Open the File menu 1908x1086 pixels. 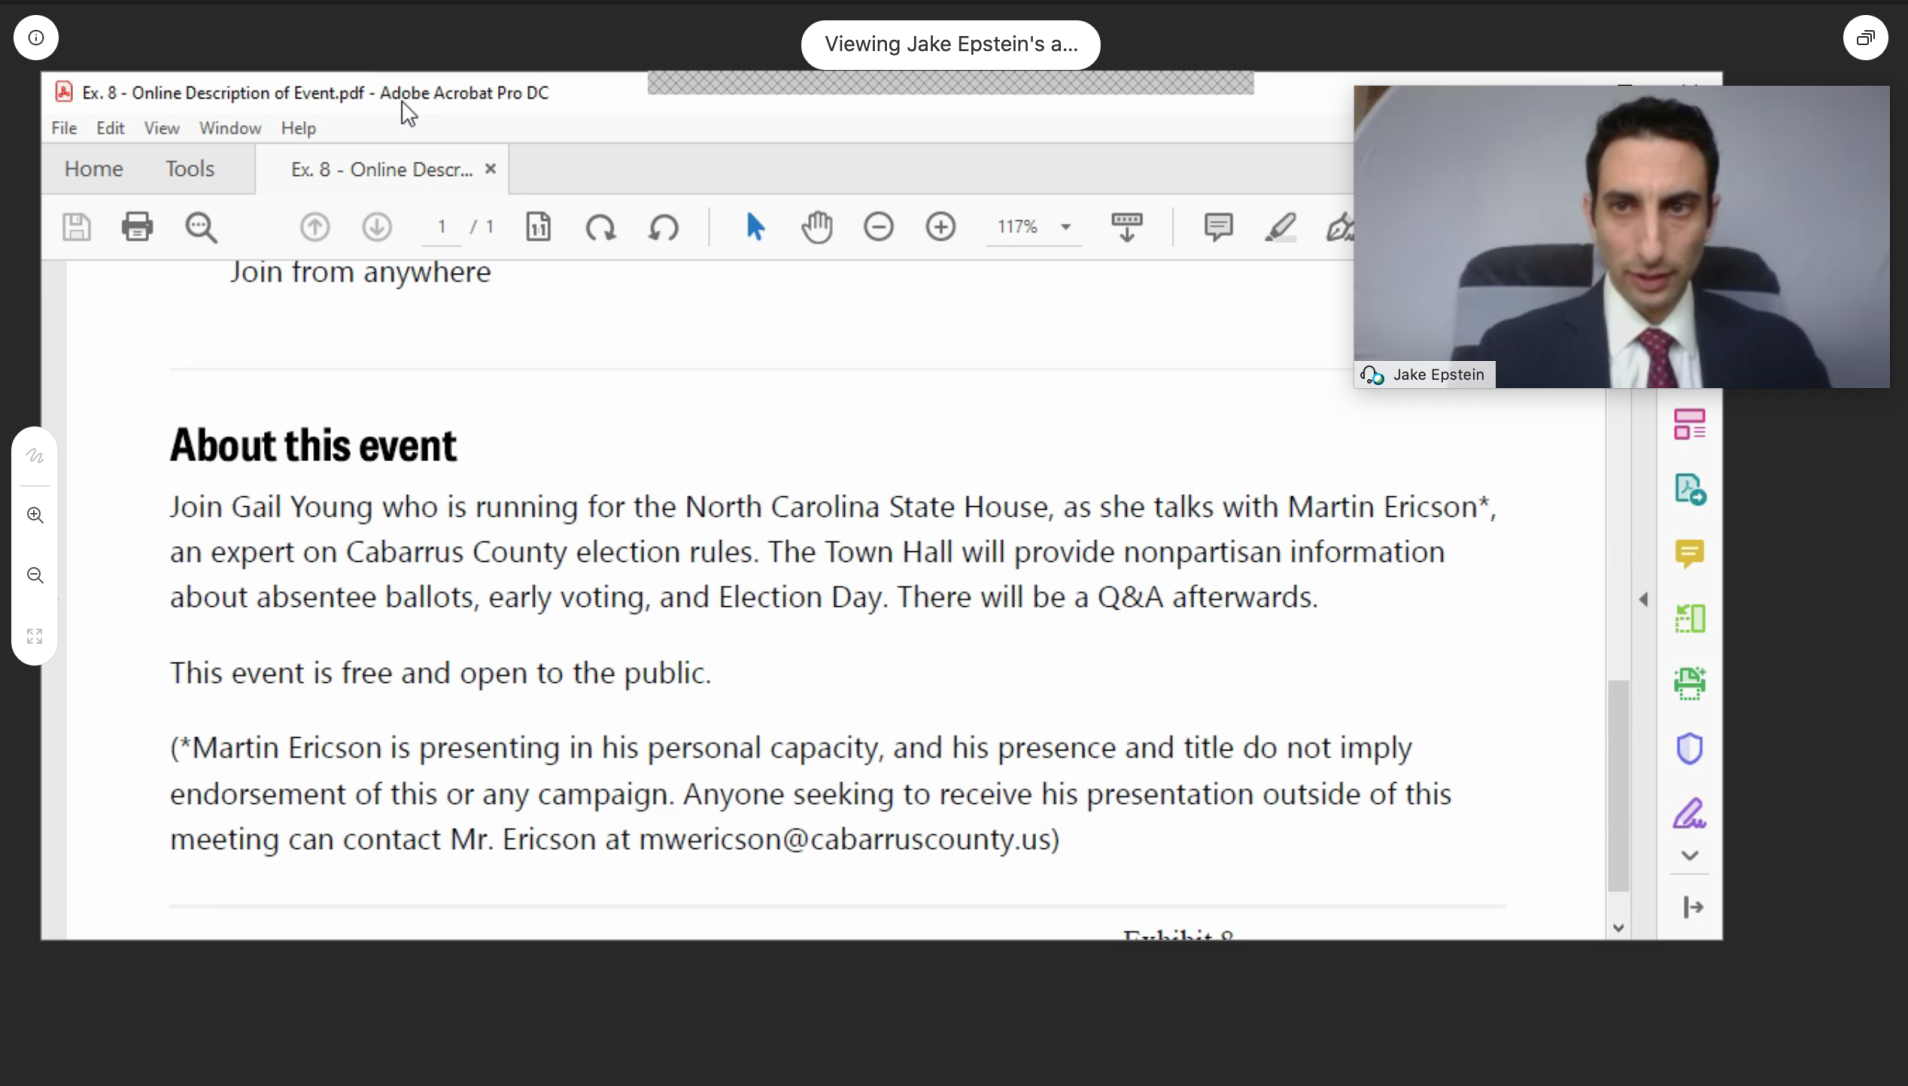[64, 128]
